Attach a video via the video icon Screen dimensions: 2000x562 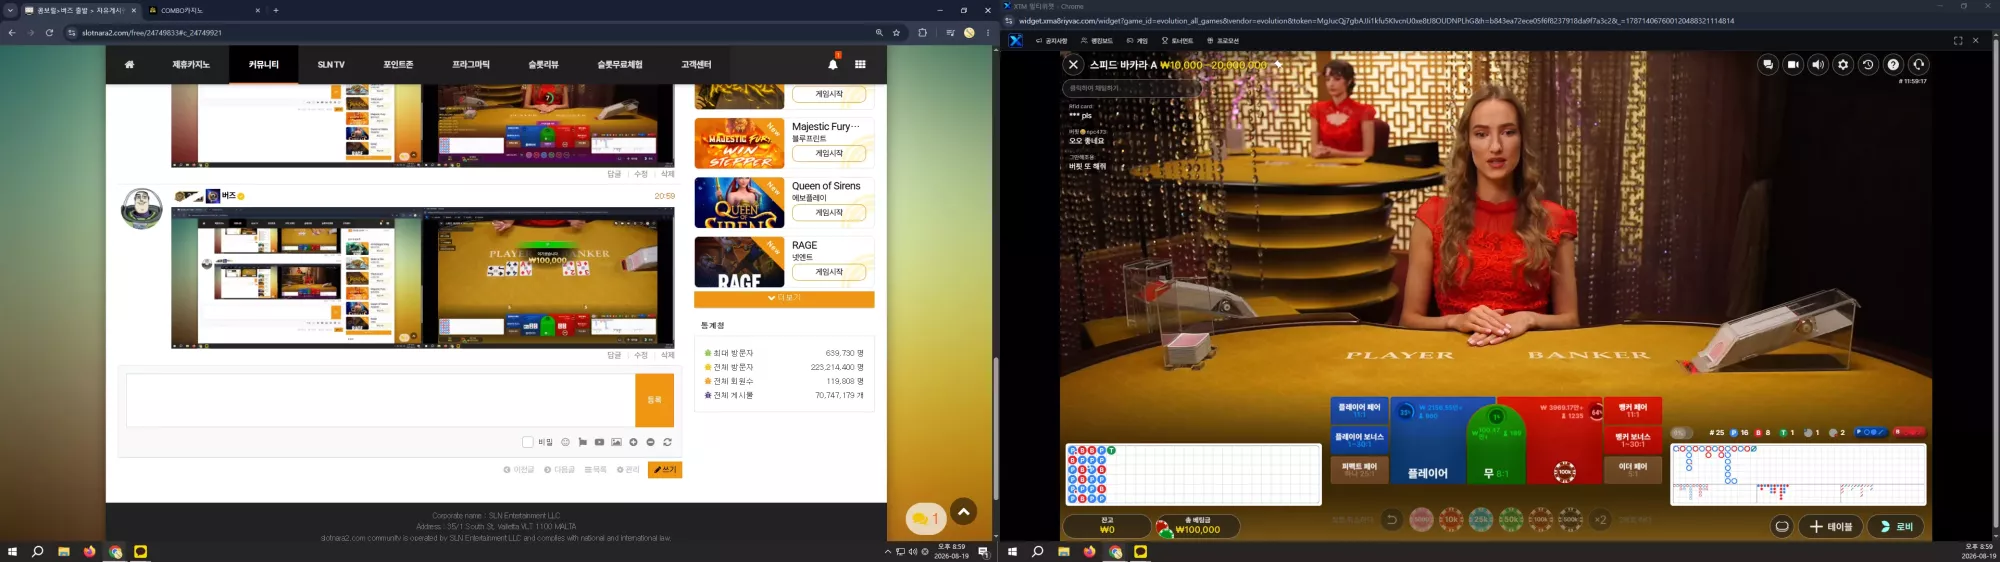point(599,442)
